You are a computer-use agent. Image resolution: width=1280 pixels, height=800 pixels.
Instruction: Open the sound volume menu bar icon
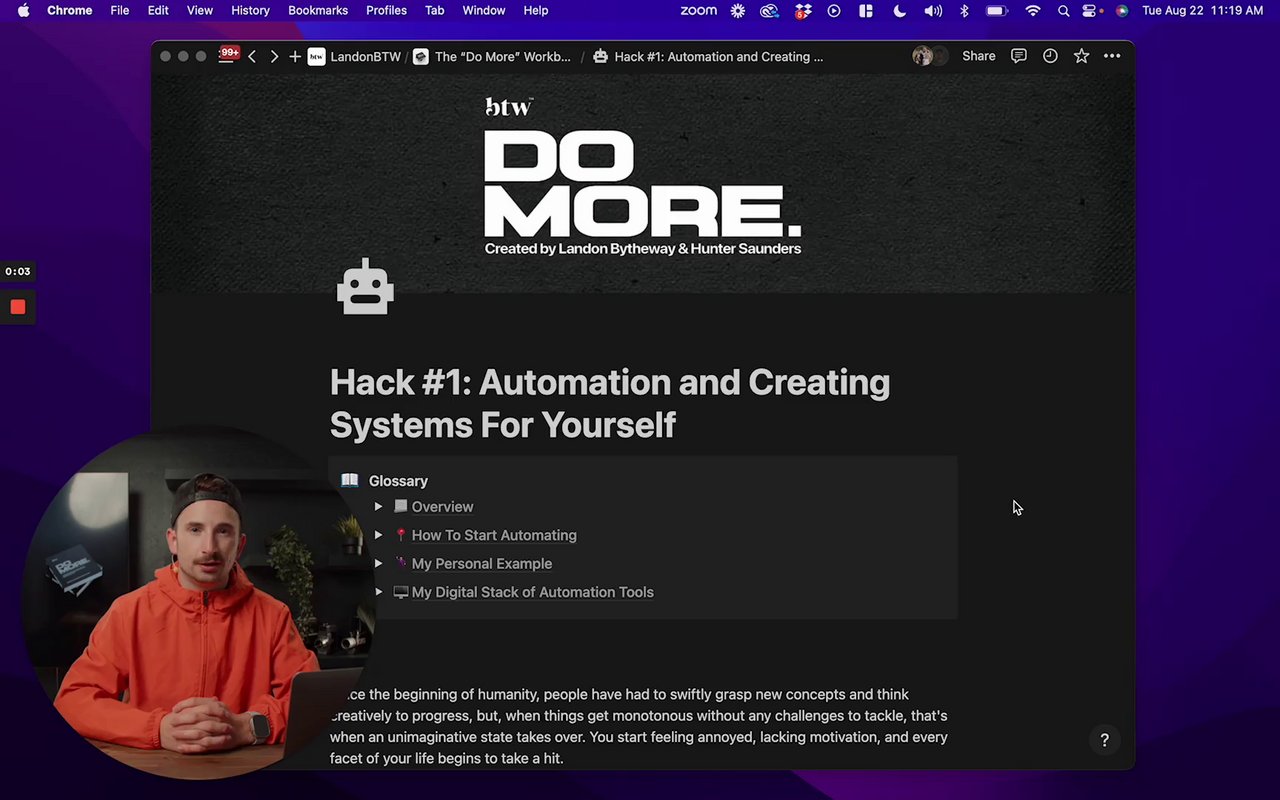click(x=932, y=10)
